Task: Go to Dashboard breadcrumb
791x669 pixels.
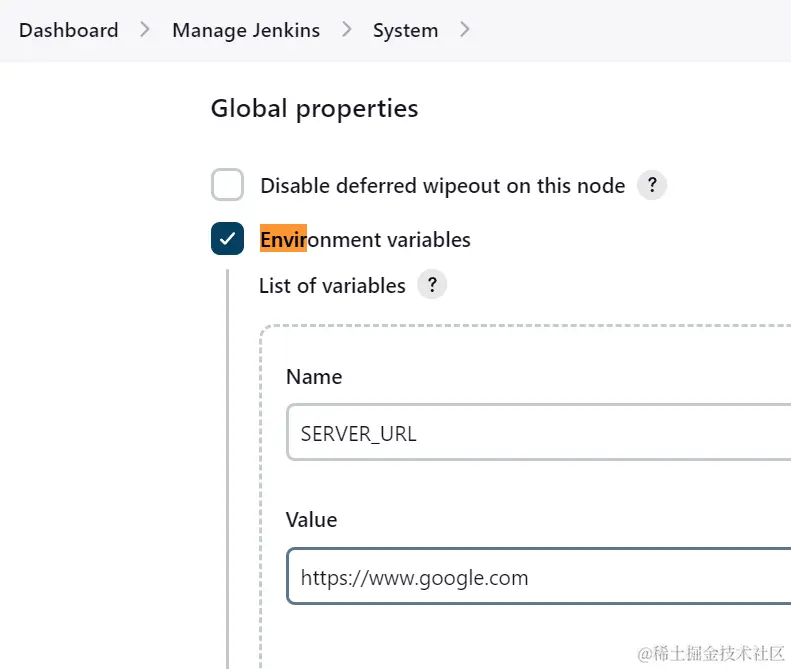Action: click(68, 30)
